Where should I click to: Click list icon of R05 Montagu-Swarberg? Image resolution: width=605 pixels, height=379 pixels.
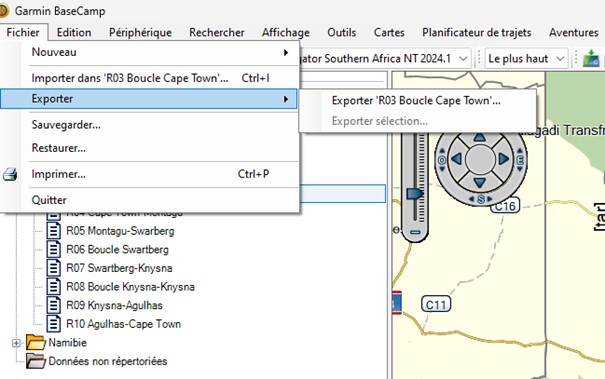[x=54, y=231]
